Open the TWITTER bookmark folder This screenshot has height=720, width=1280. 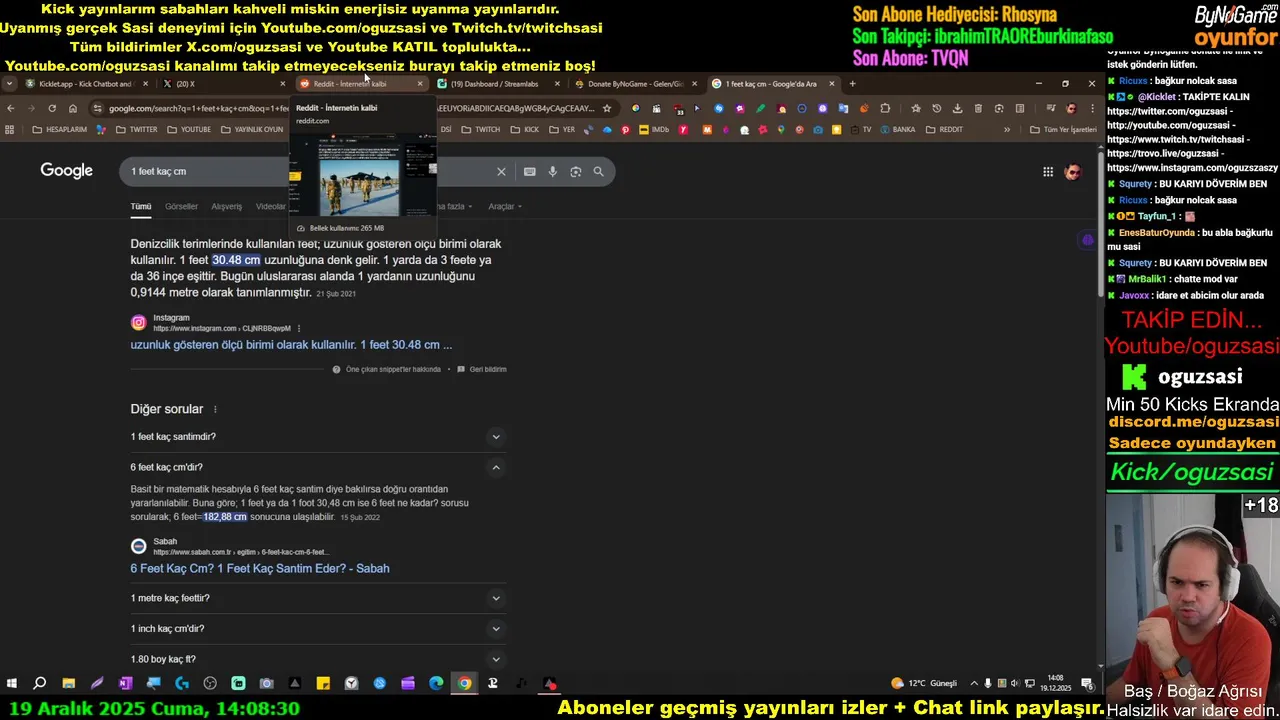point(136,129)
